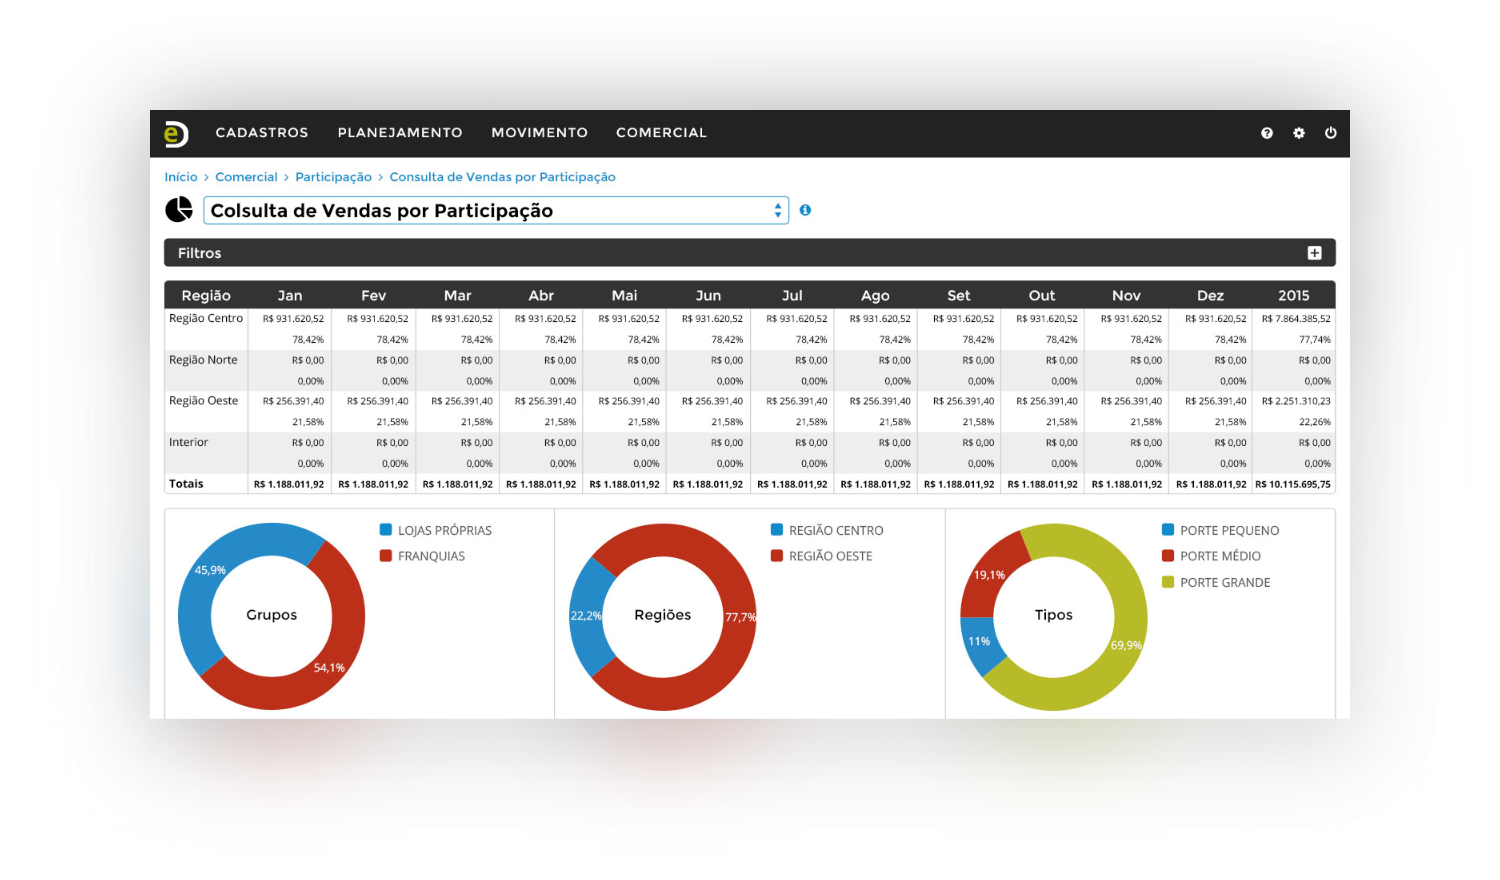Click Consulta de Vendas por Participação breadcrumb
This screenshot has width=1500, height=880.
pos(502,177)
